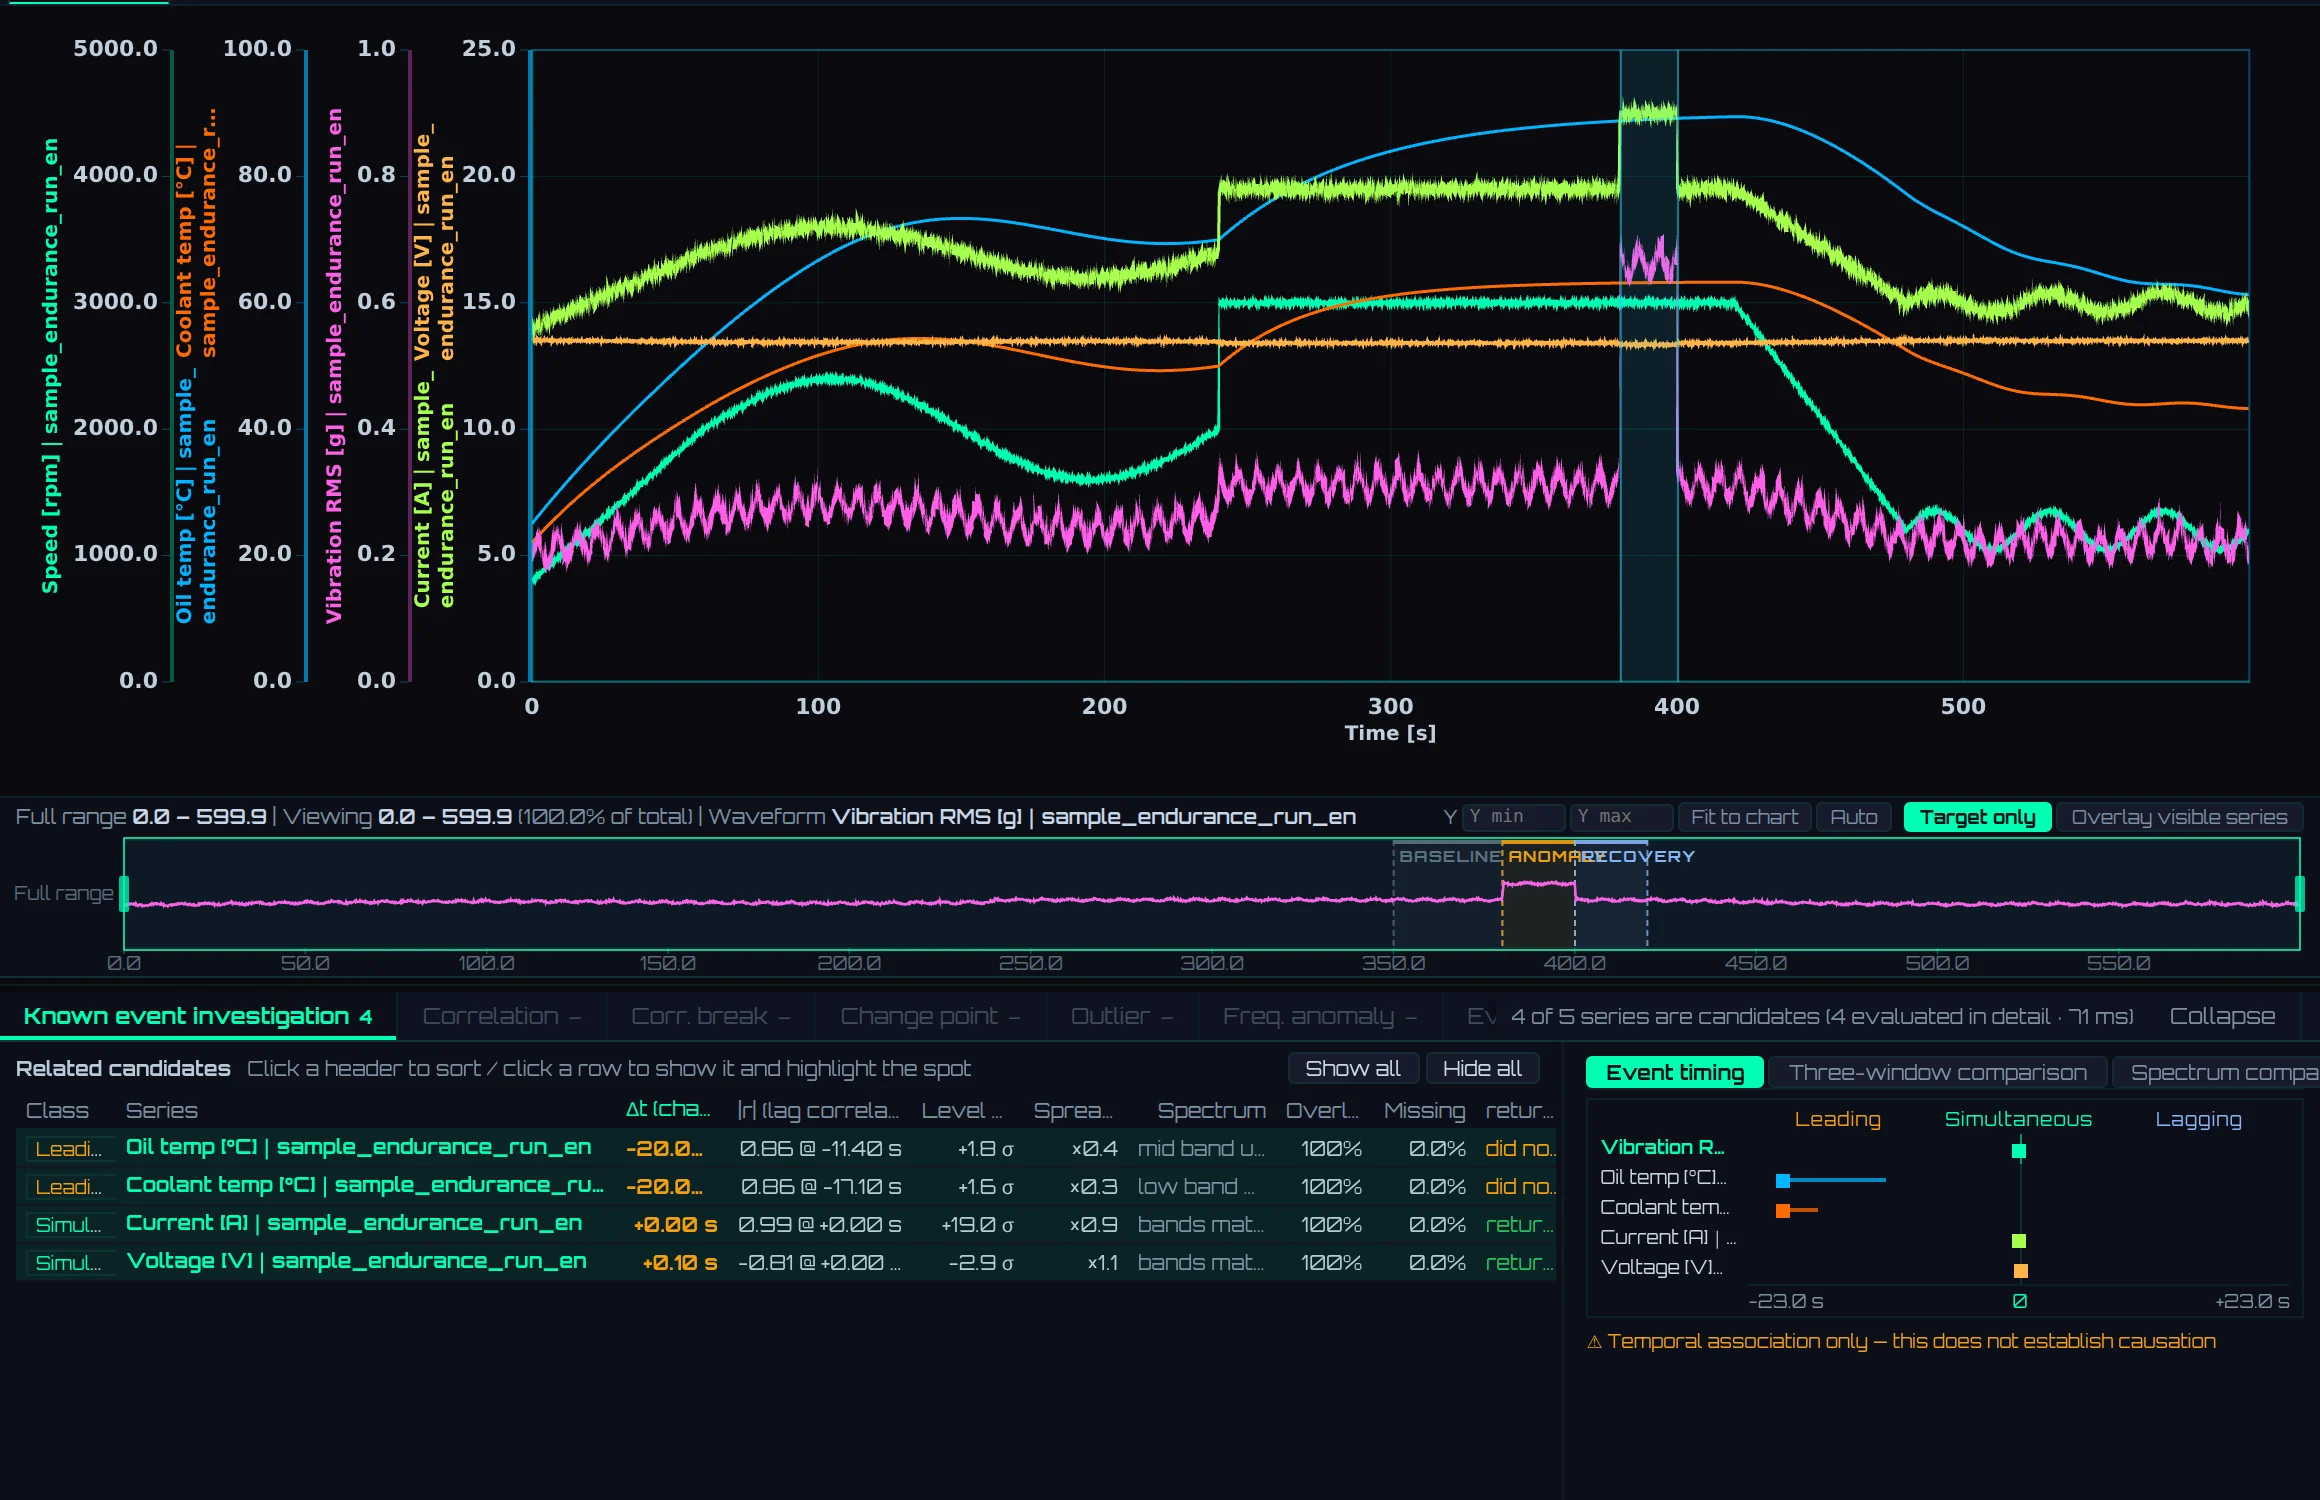Click the Hide all button
This screenshot has height=1500, width=2320.
pyautogui.click(x=1482, y=1069)
